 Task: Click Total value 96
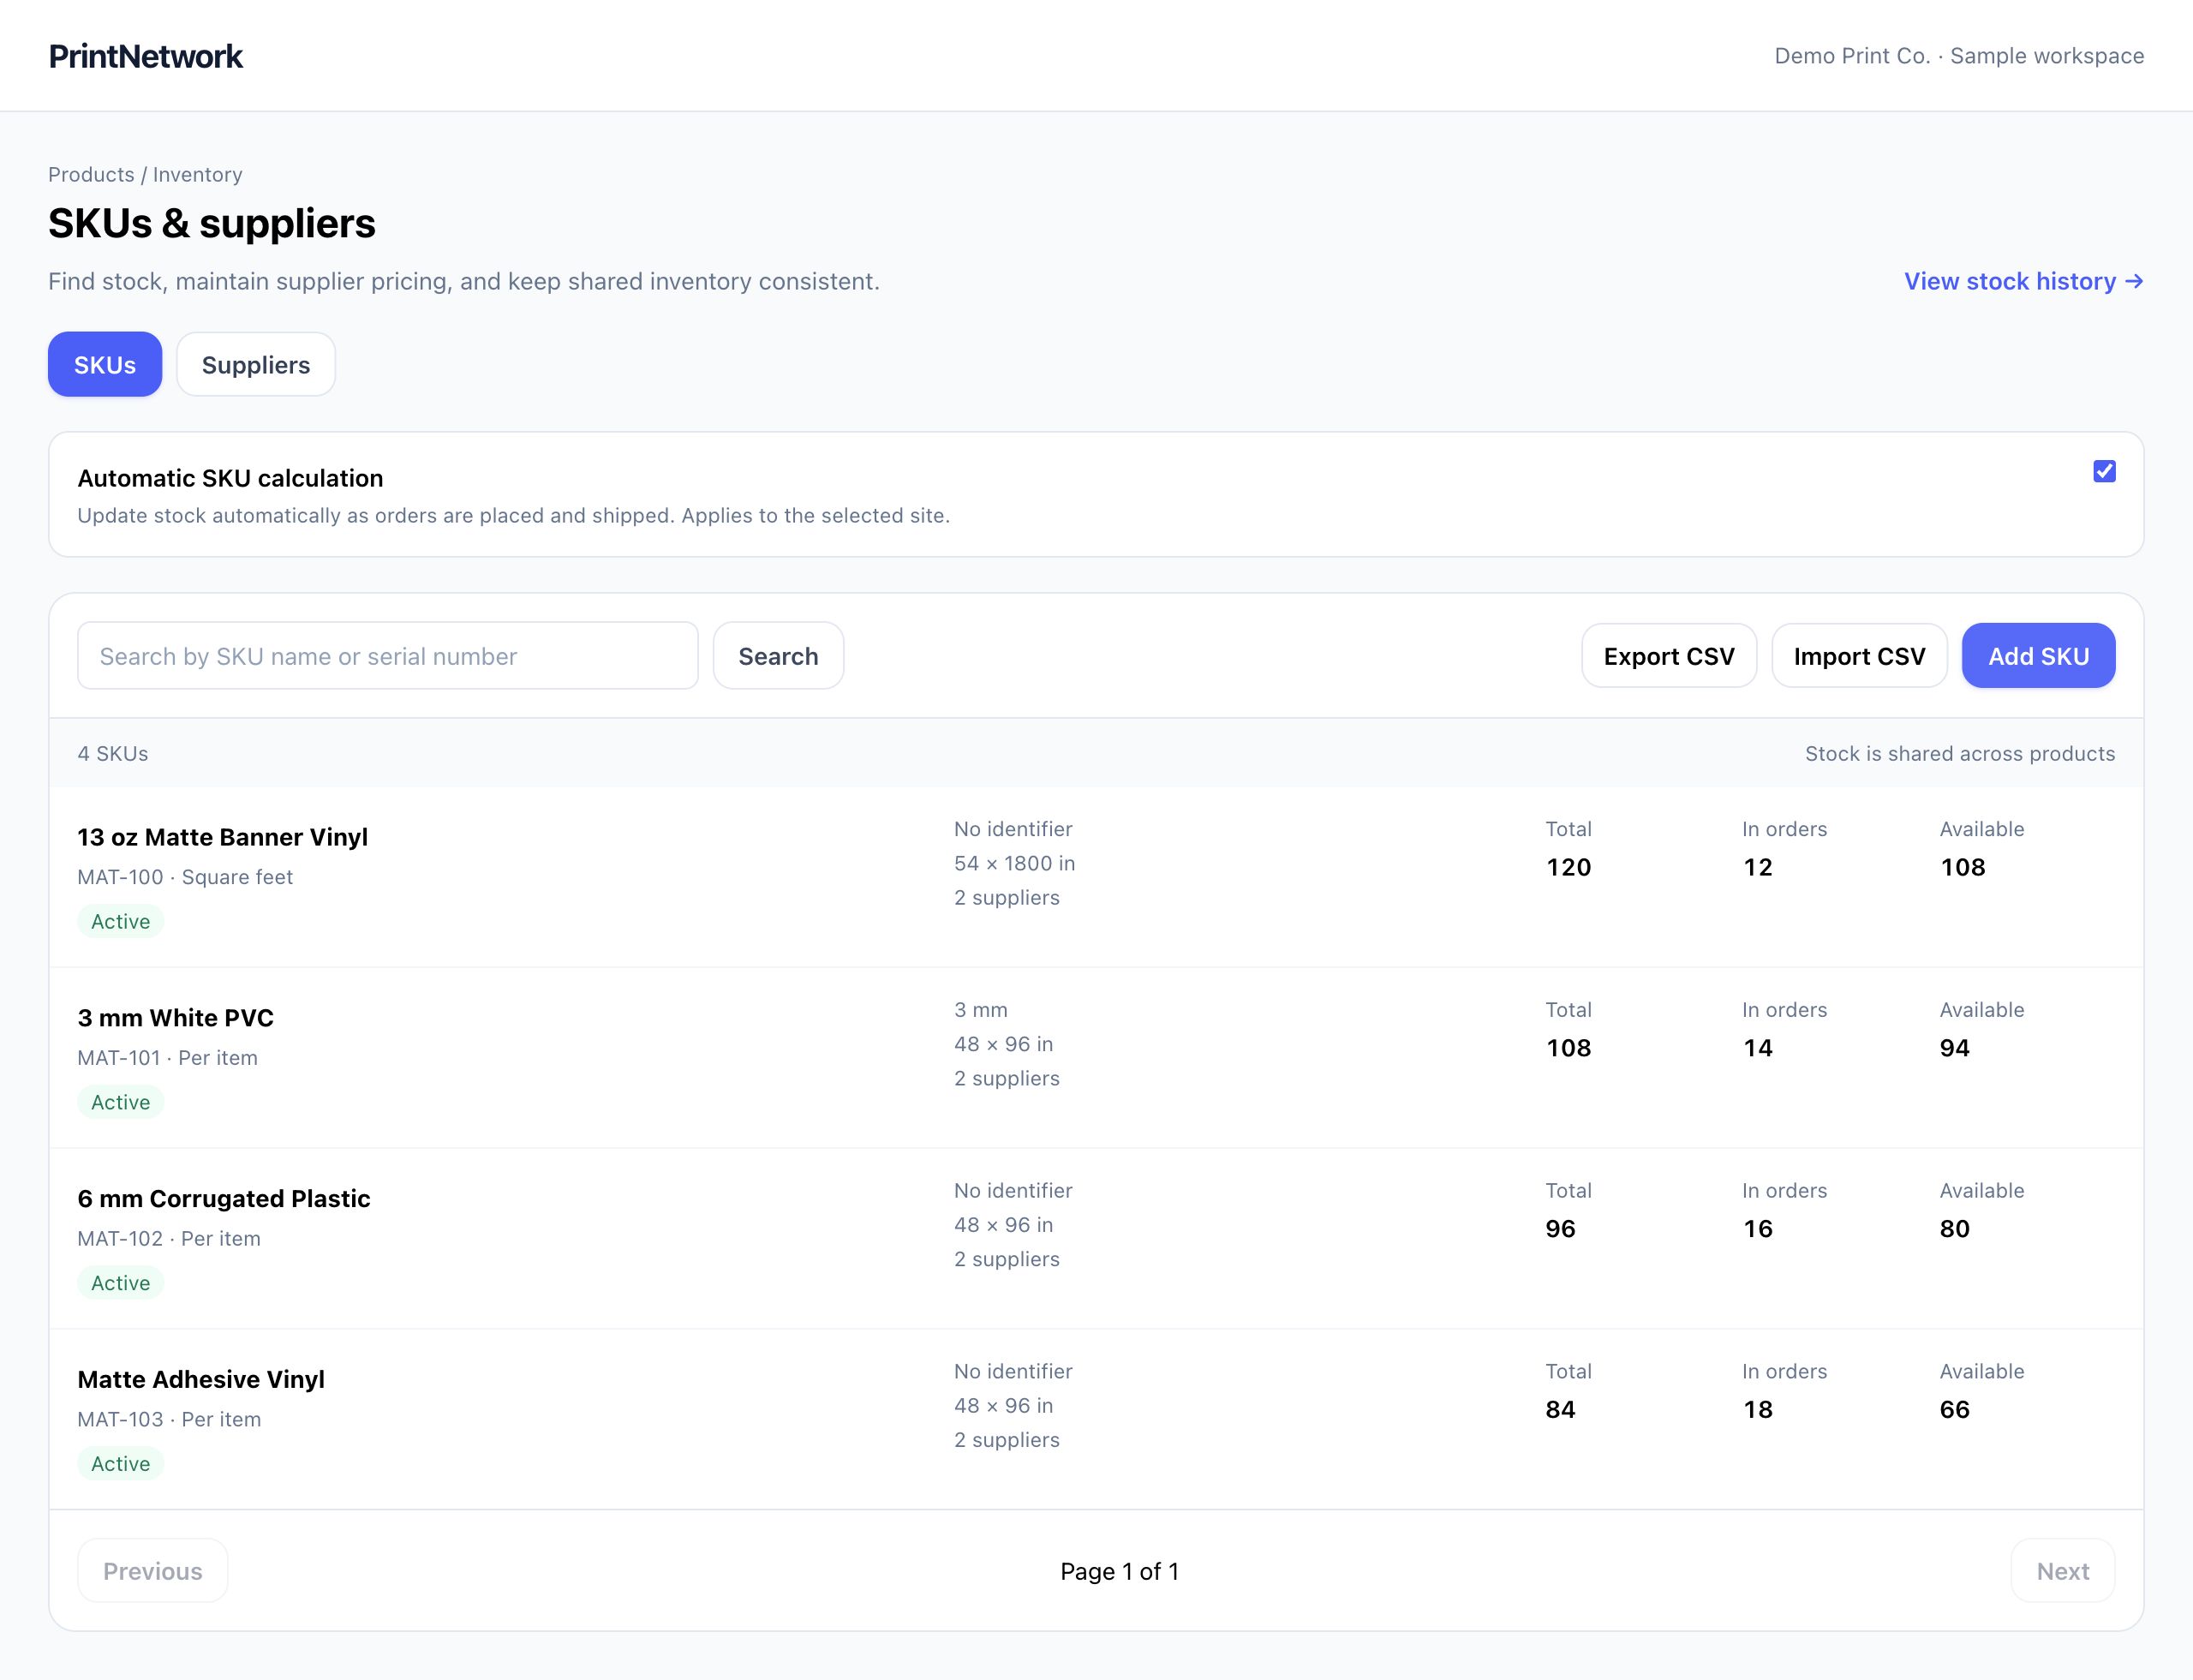click(x=1560, y=1229)
